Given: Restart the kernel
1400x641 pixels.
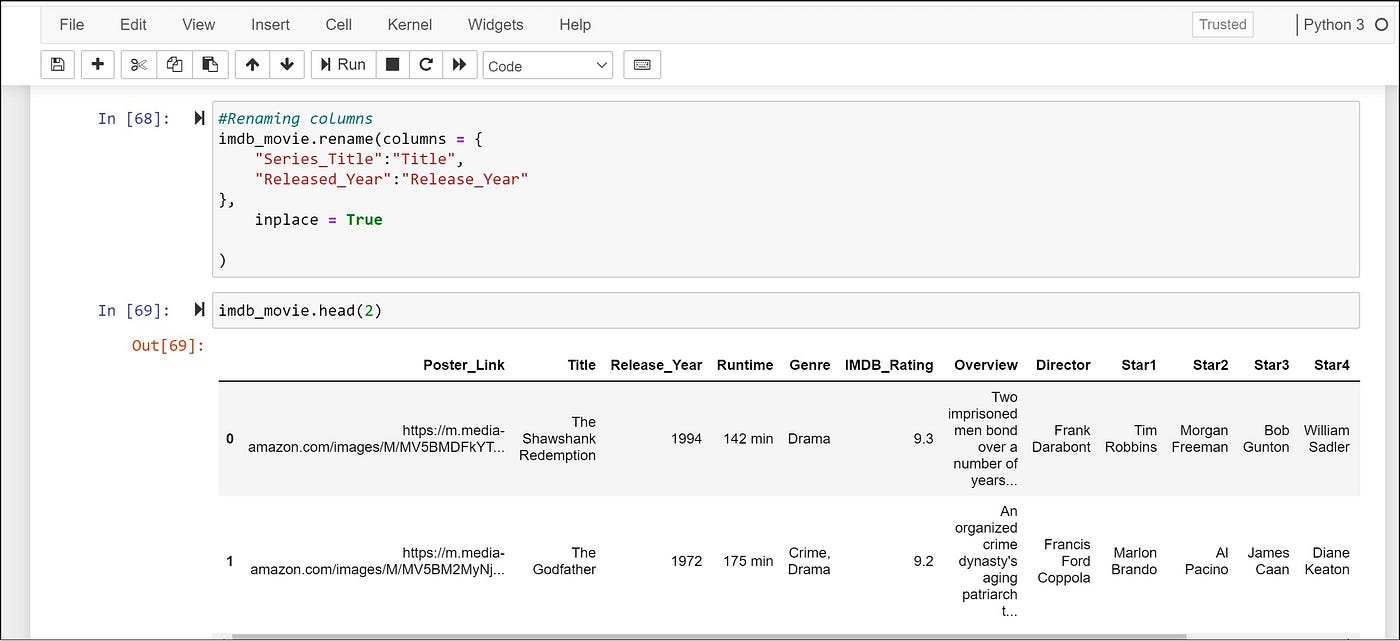Looking at the screenshot, I should [x=425, y=64].
